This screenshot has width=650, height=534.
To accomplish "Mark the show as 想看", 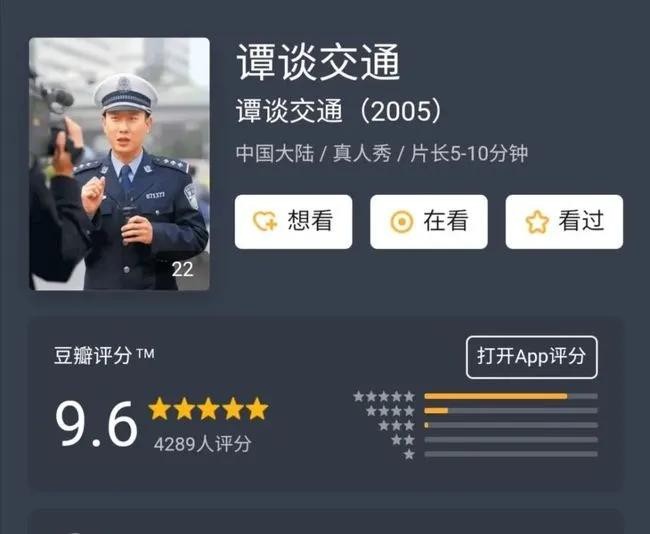I will coord(293,222).
